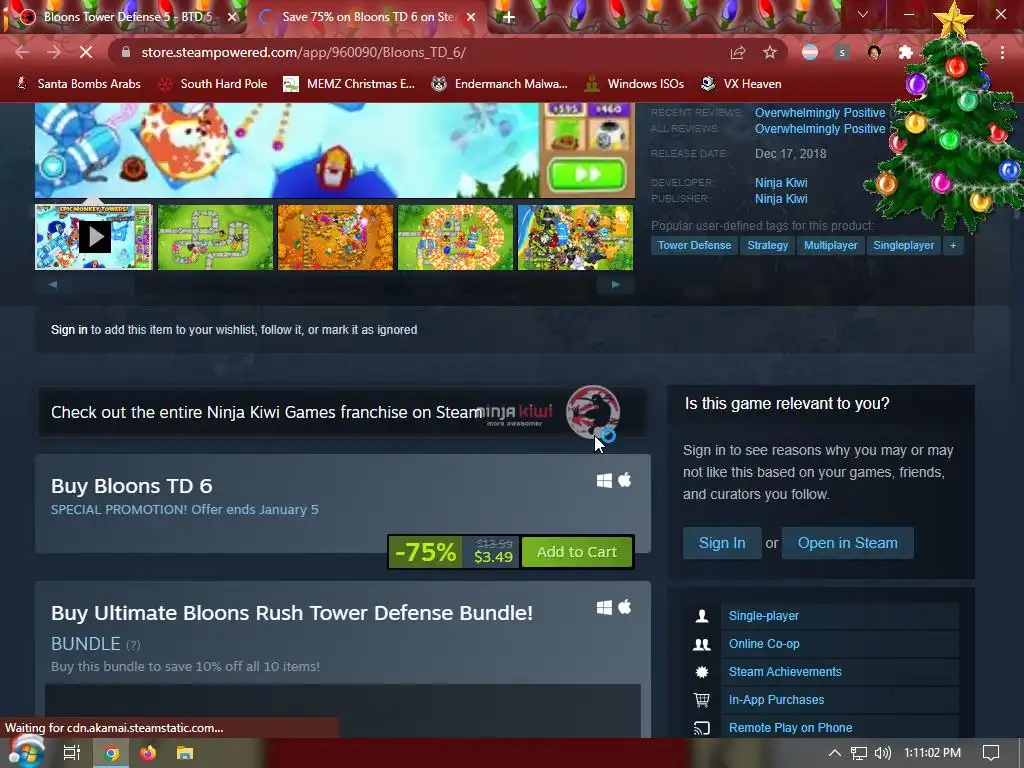Open publisher Ninja Kiwi link
1024x768 pixels.
(781, 199)
